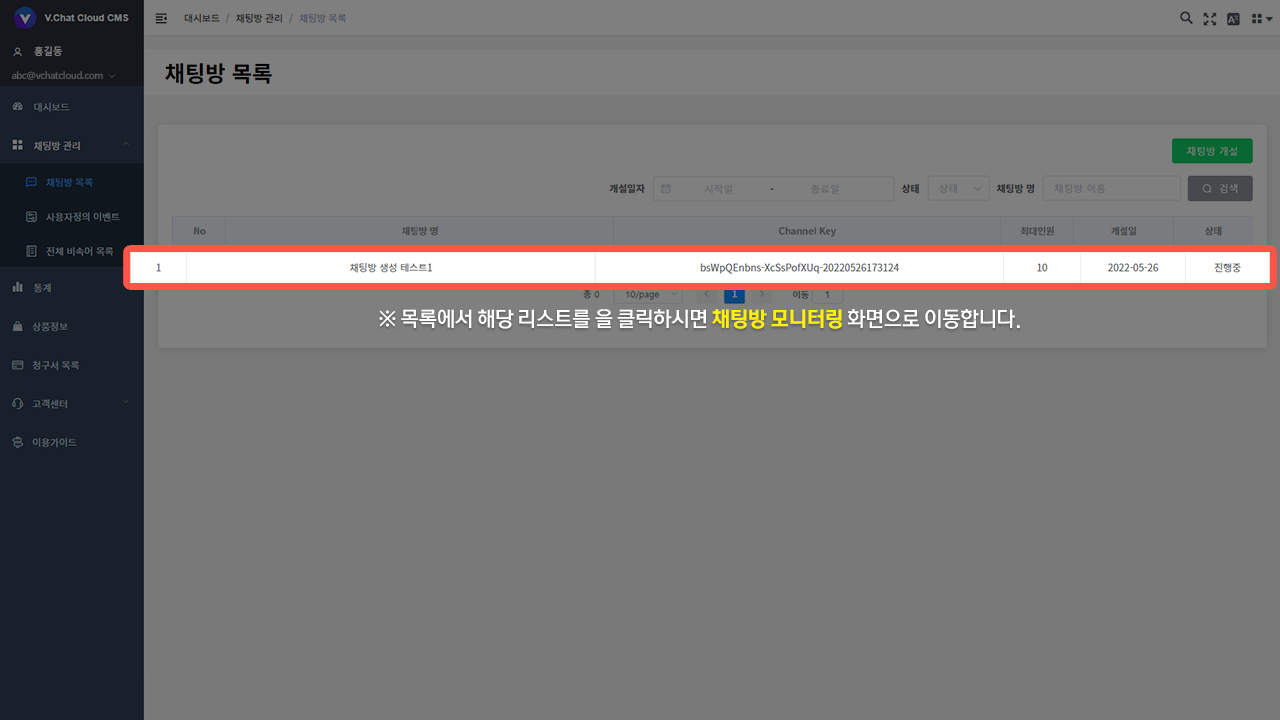The image size is (1280, 720).
Task: Open the search magnifier in the top bar
Action: click(1186, 18)
